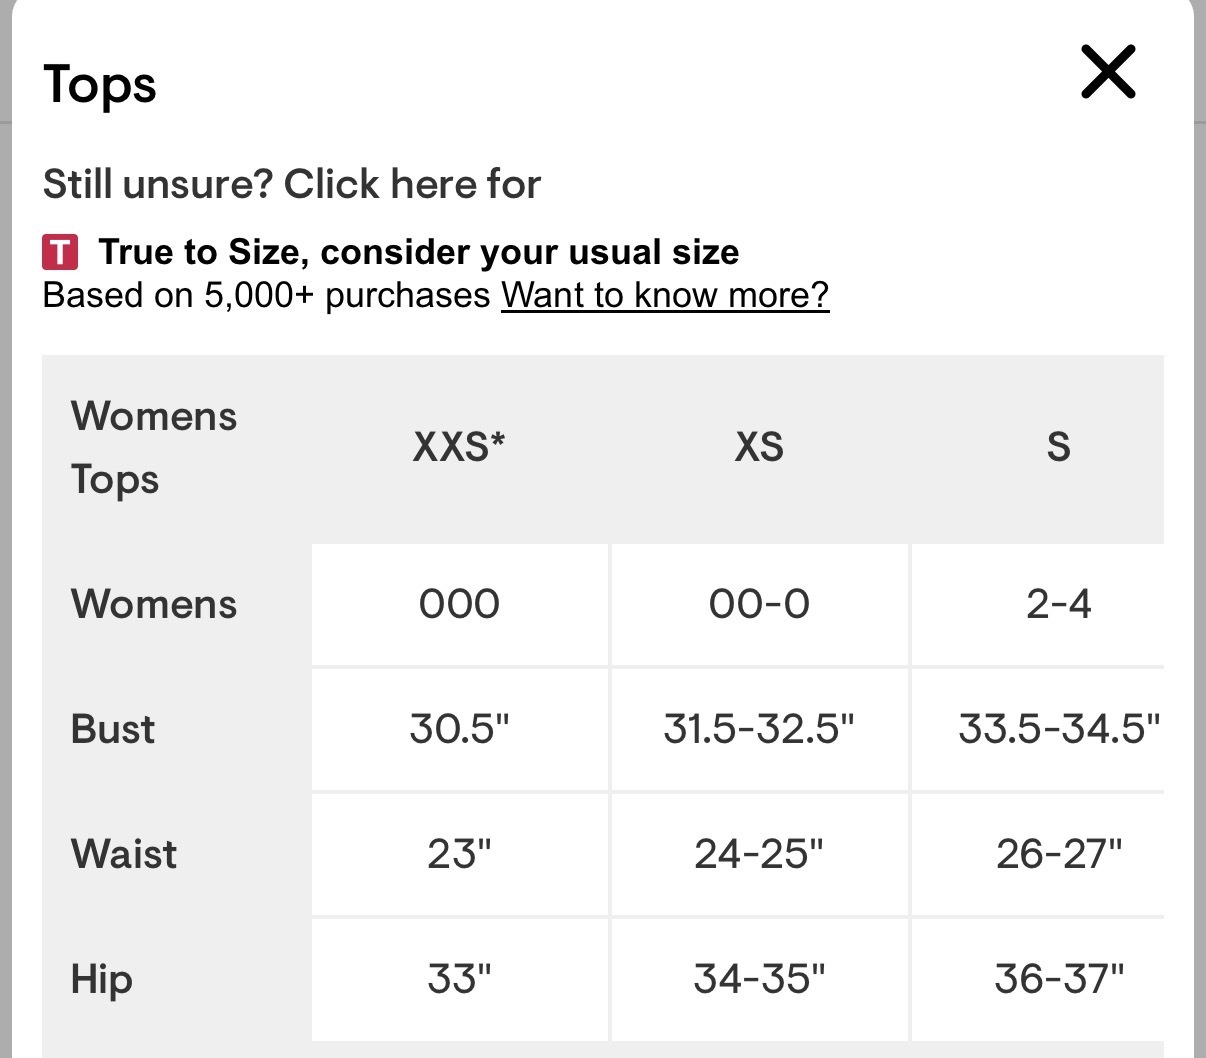Viewport: 1206px width, 1058px height.
Task: Select the S column header
Action: click(1058, 447)
